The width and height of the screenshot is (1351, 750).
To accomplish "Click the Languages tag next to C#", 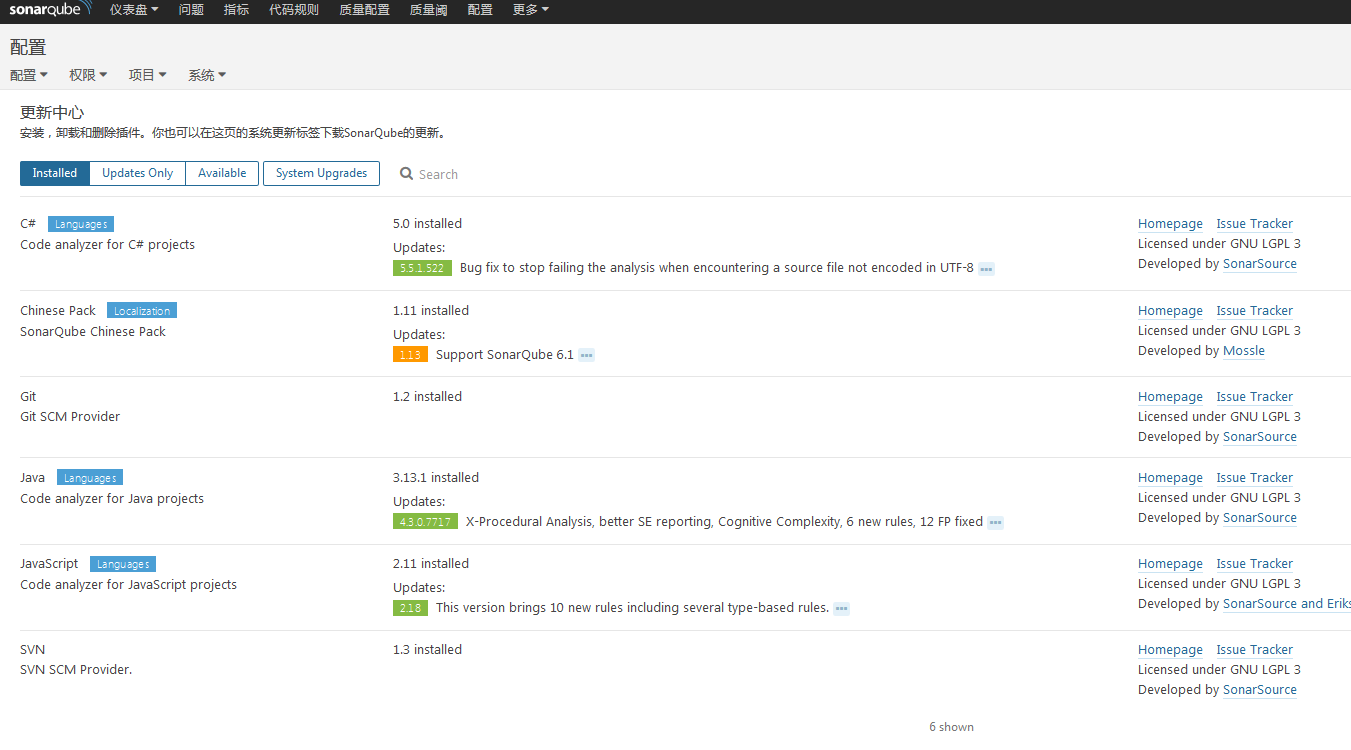I will tap(81, 224).
